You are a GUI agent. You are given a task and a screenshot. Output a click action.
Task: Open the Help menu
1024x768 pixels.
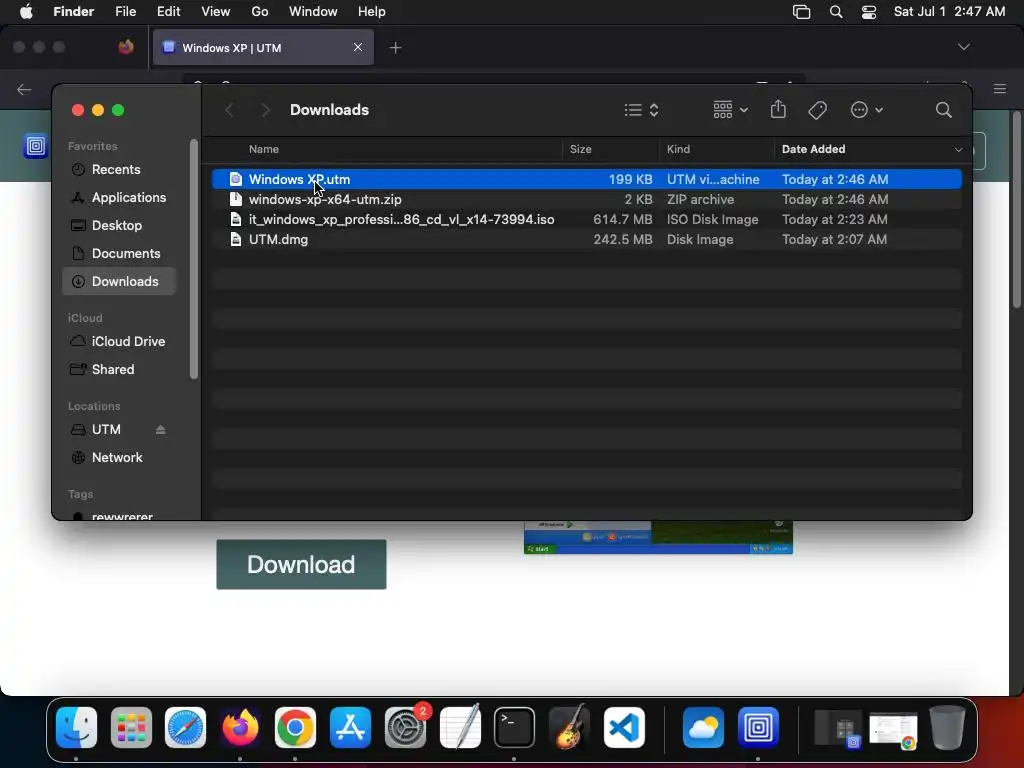372,12
